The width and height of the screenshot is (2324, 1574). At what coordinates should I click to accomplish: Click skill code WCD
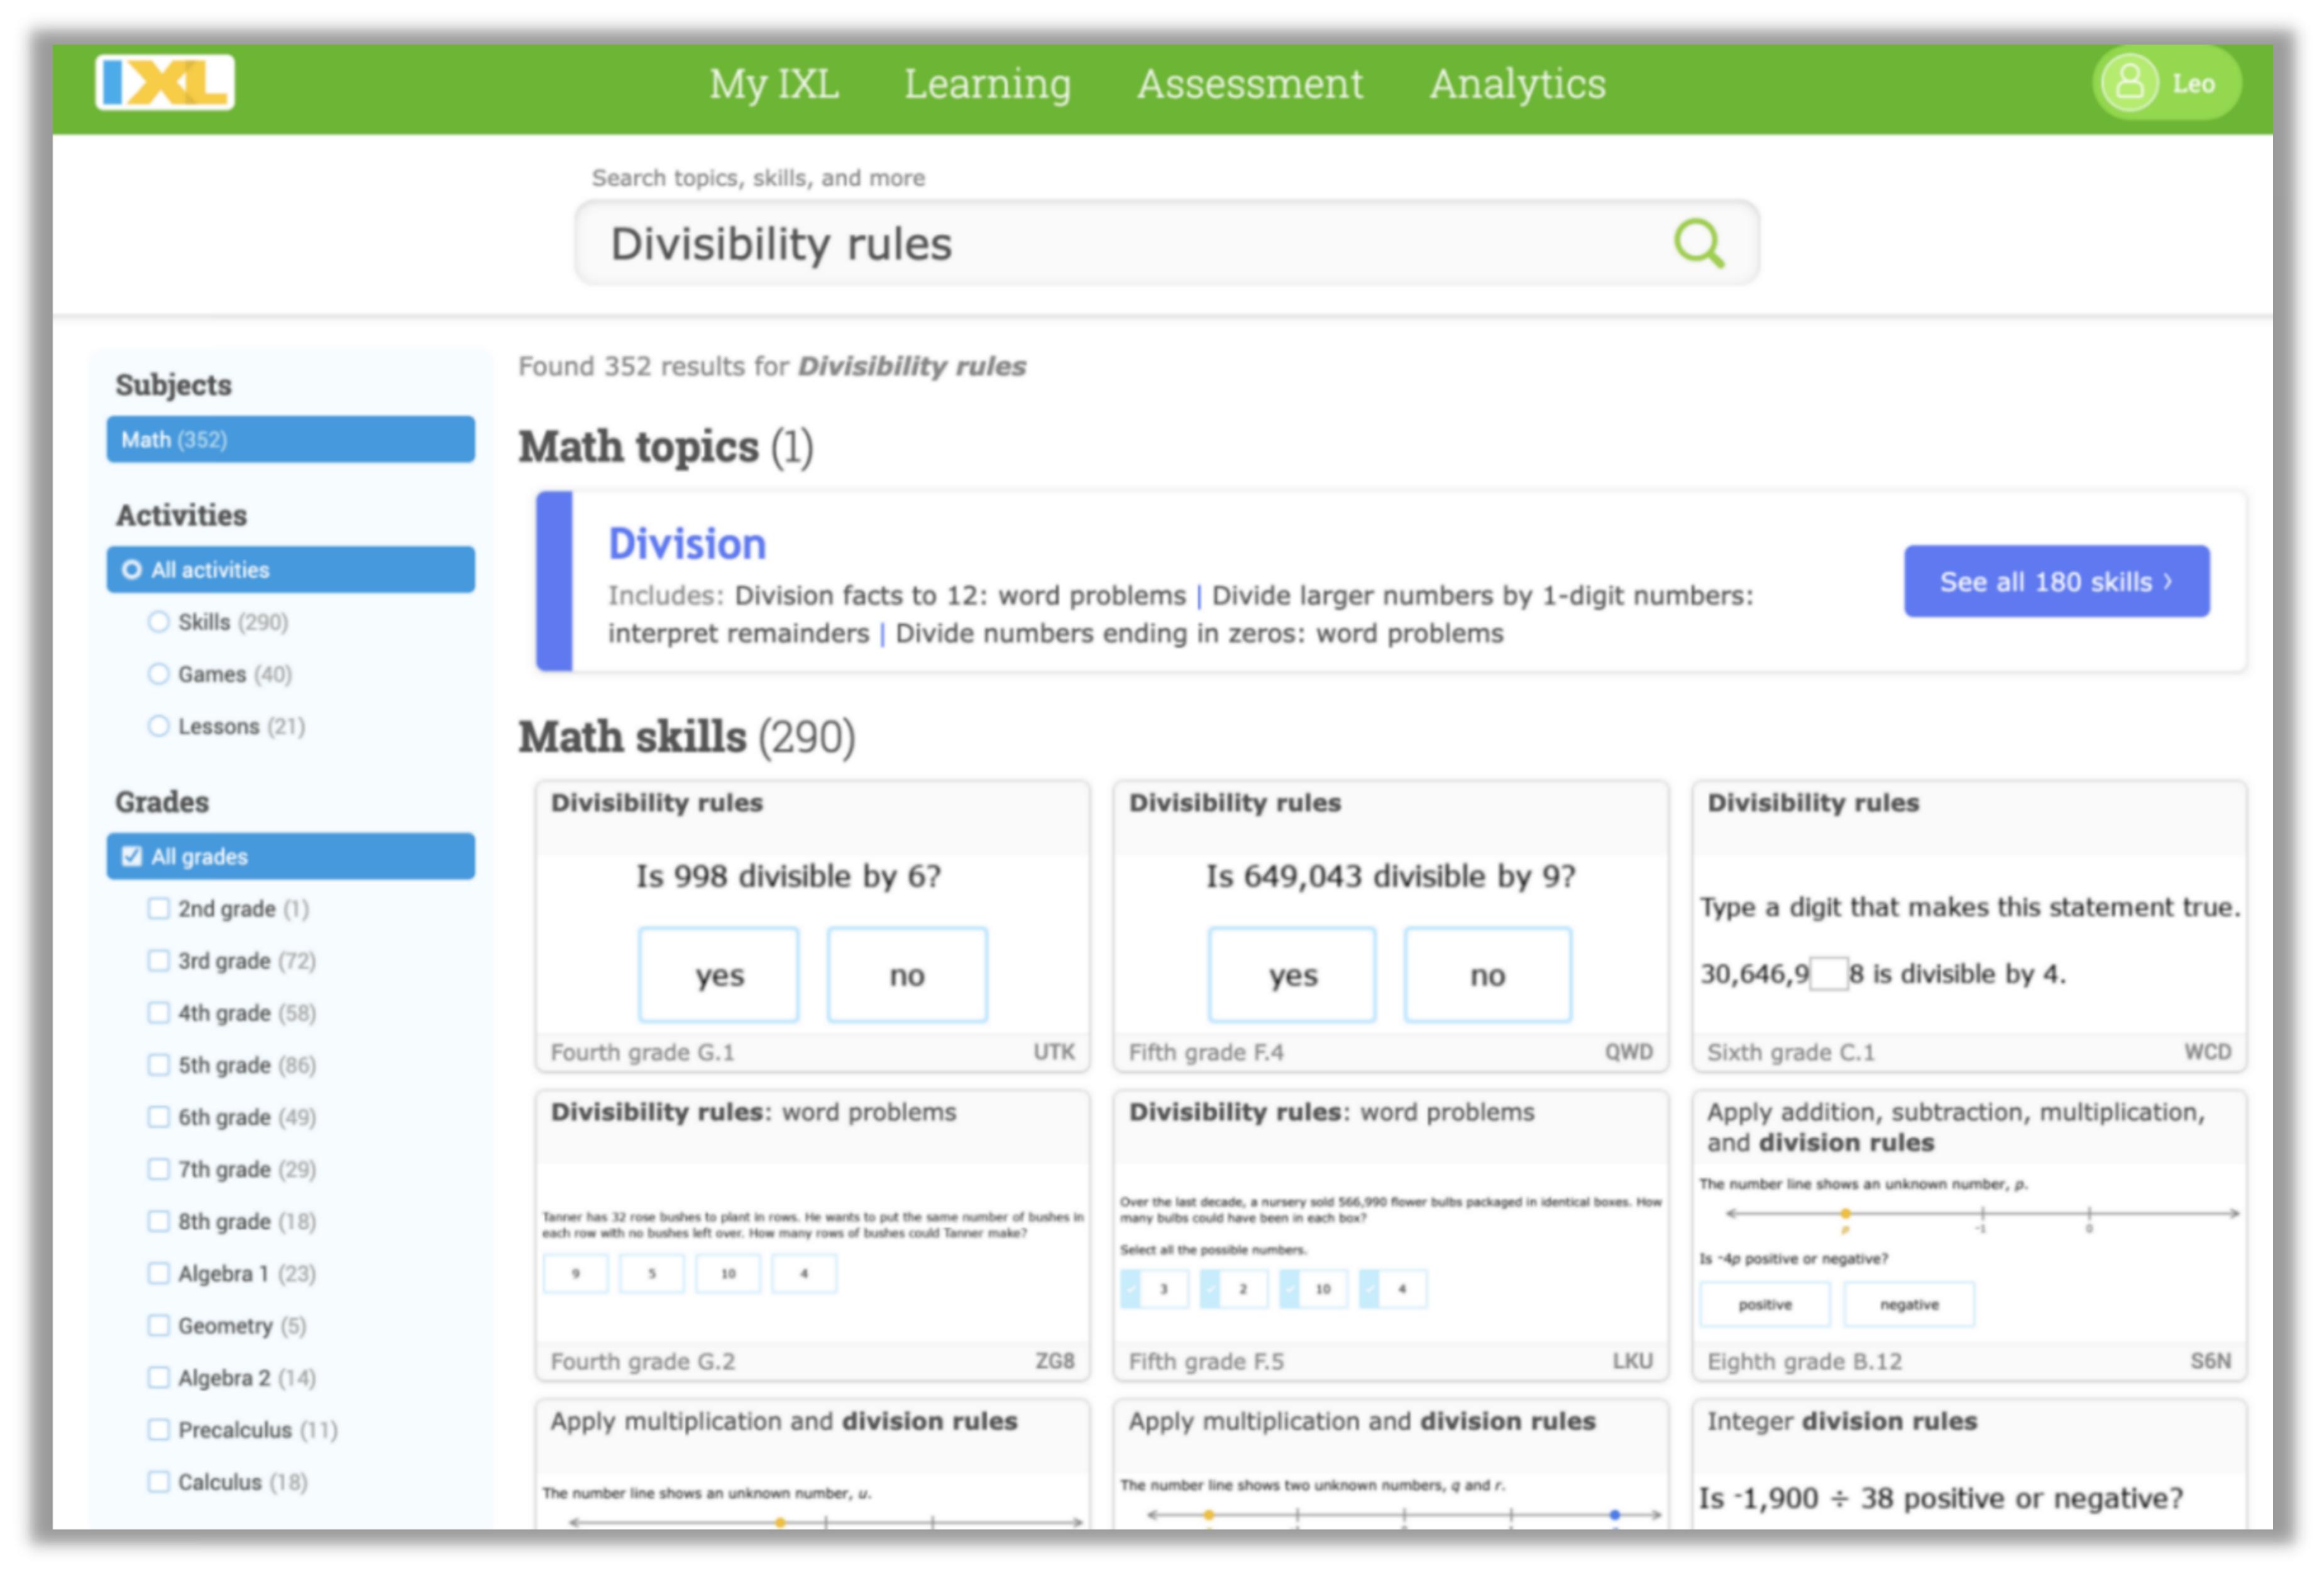coord(2207,1051)
